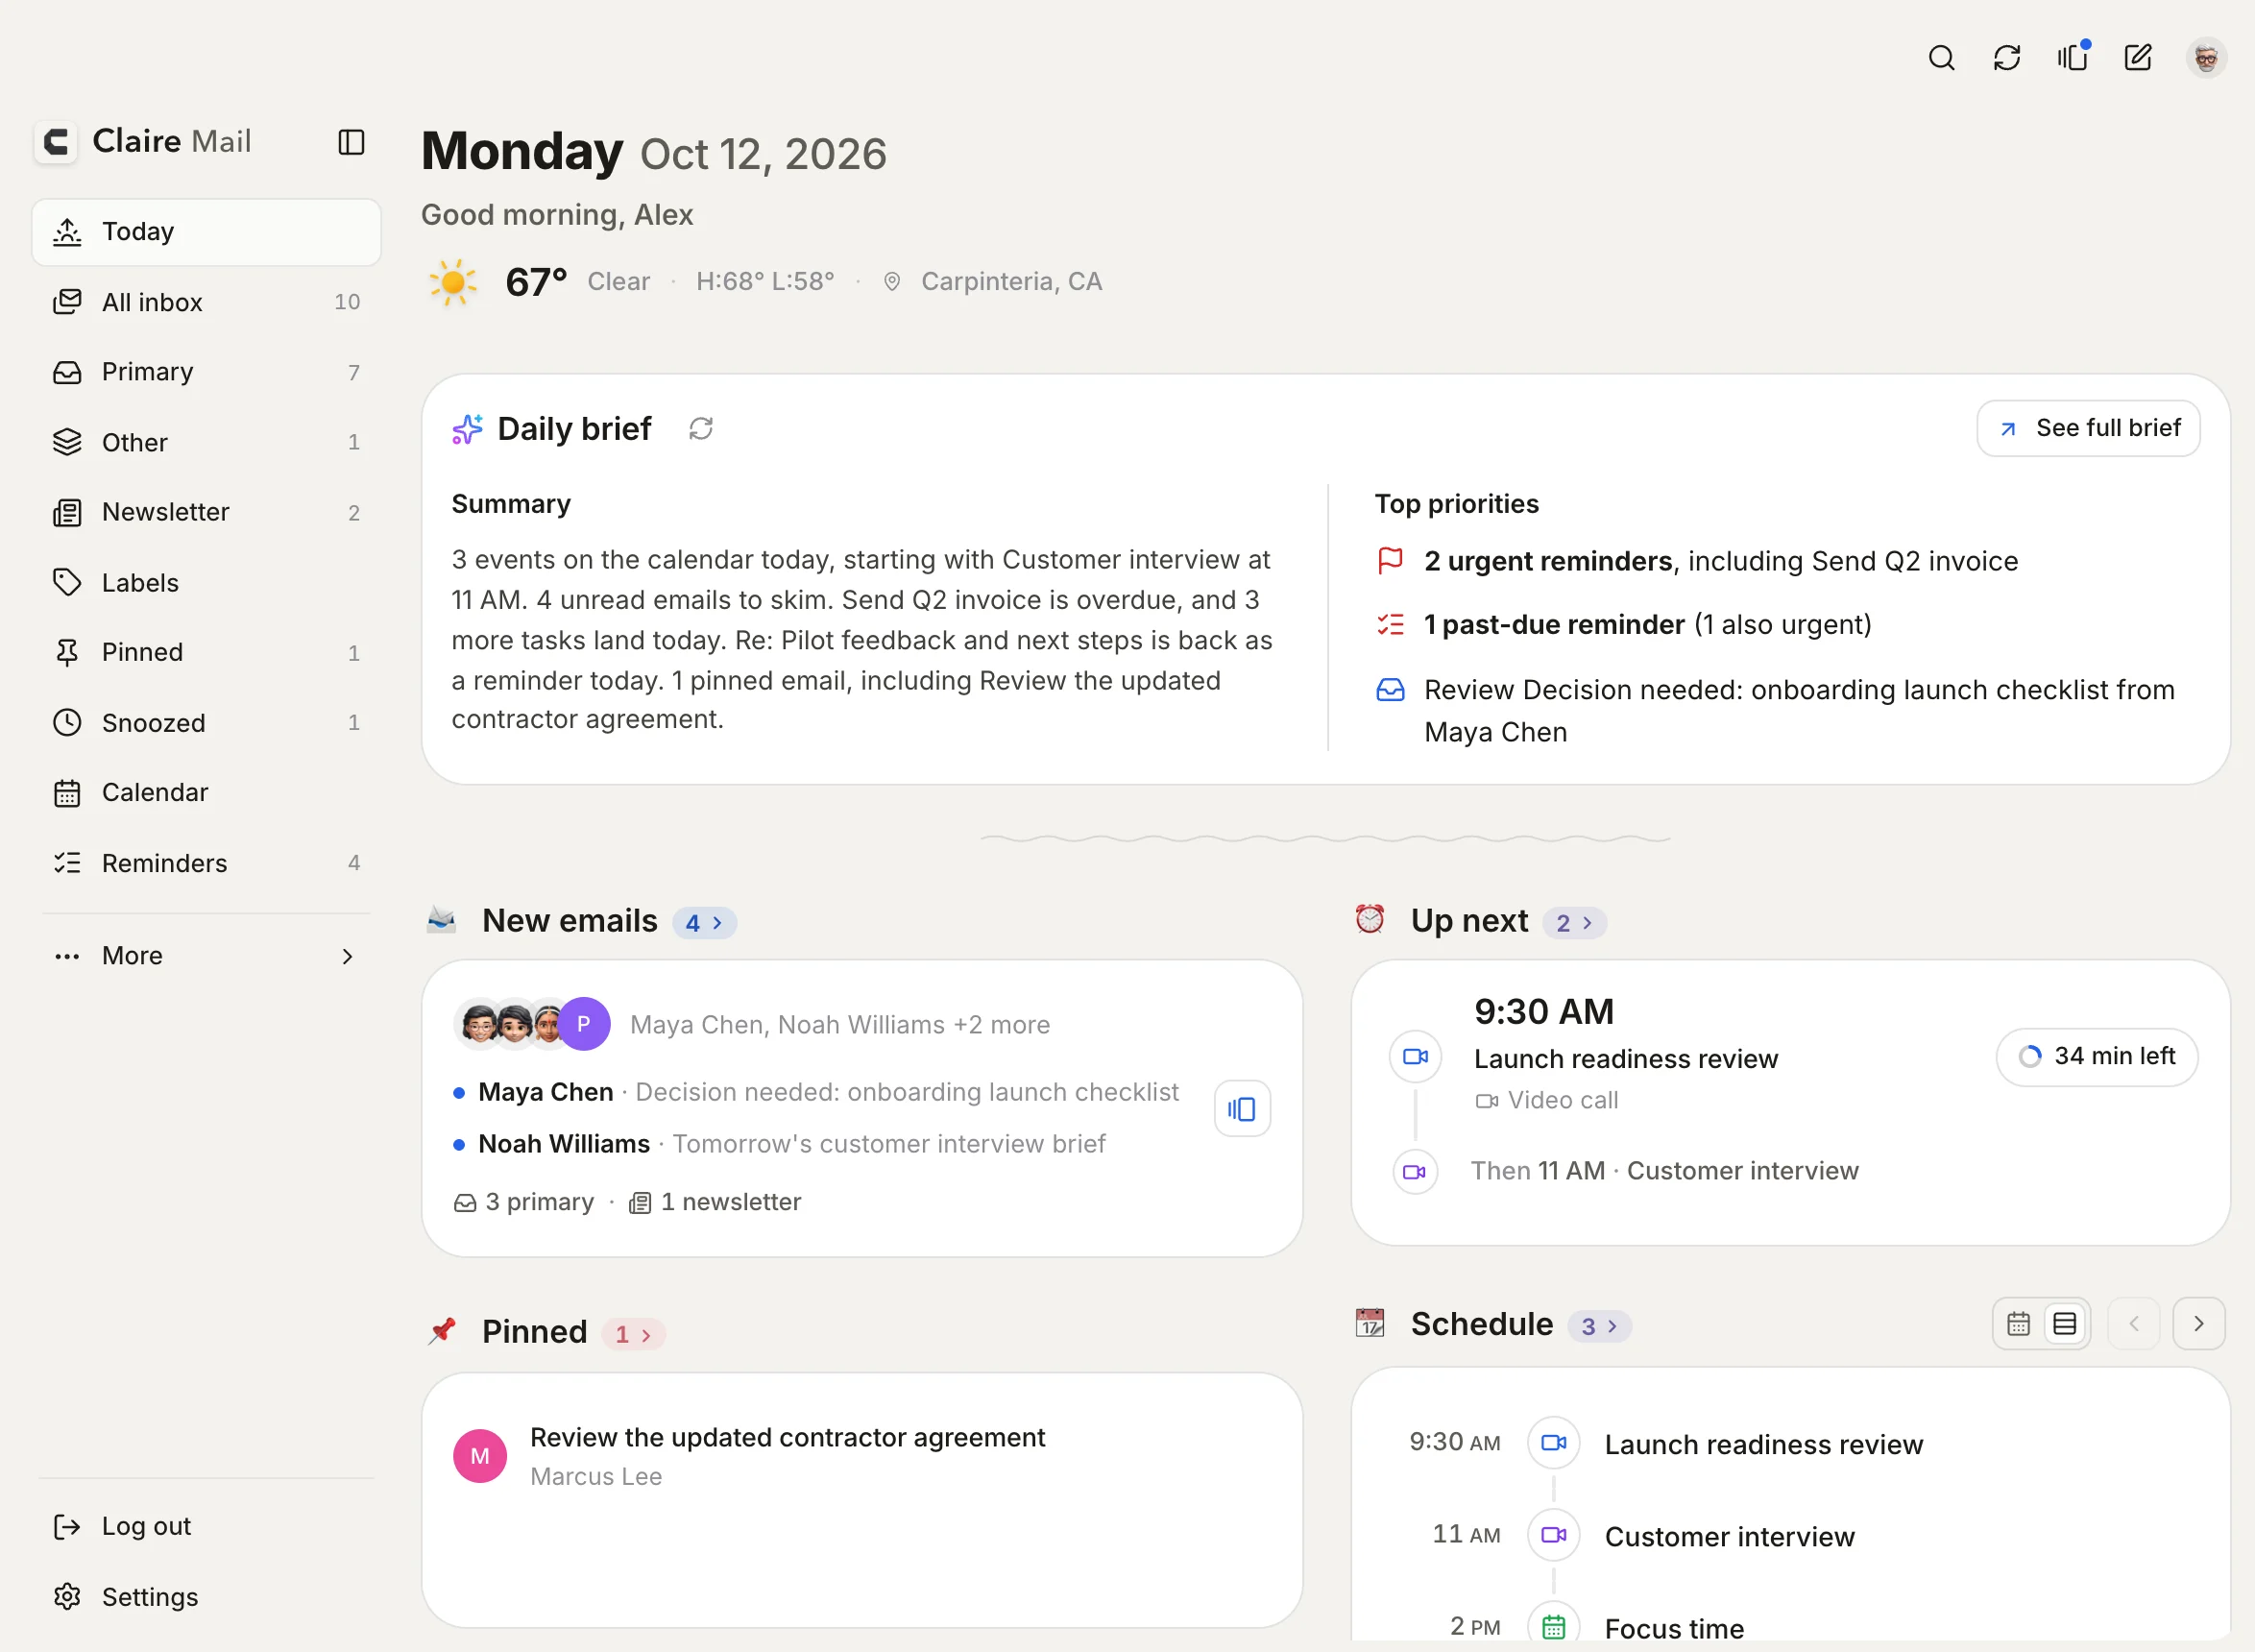Image resolution: width=2255 pixels, height=1652 pixels.
Task: Expand New emails count badge 4
Action: pyautogui.click(x=704, y=922)
